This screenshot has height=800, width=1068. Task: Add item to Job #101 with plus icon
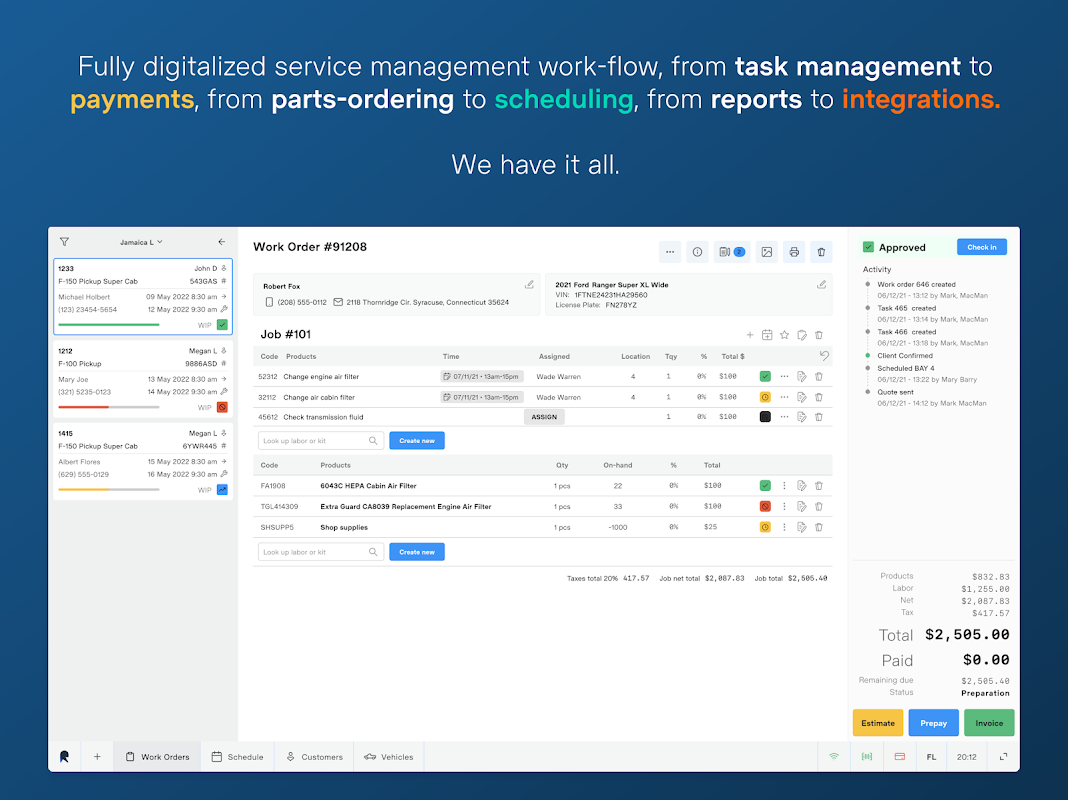click(750, 335)
